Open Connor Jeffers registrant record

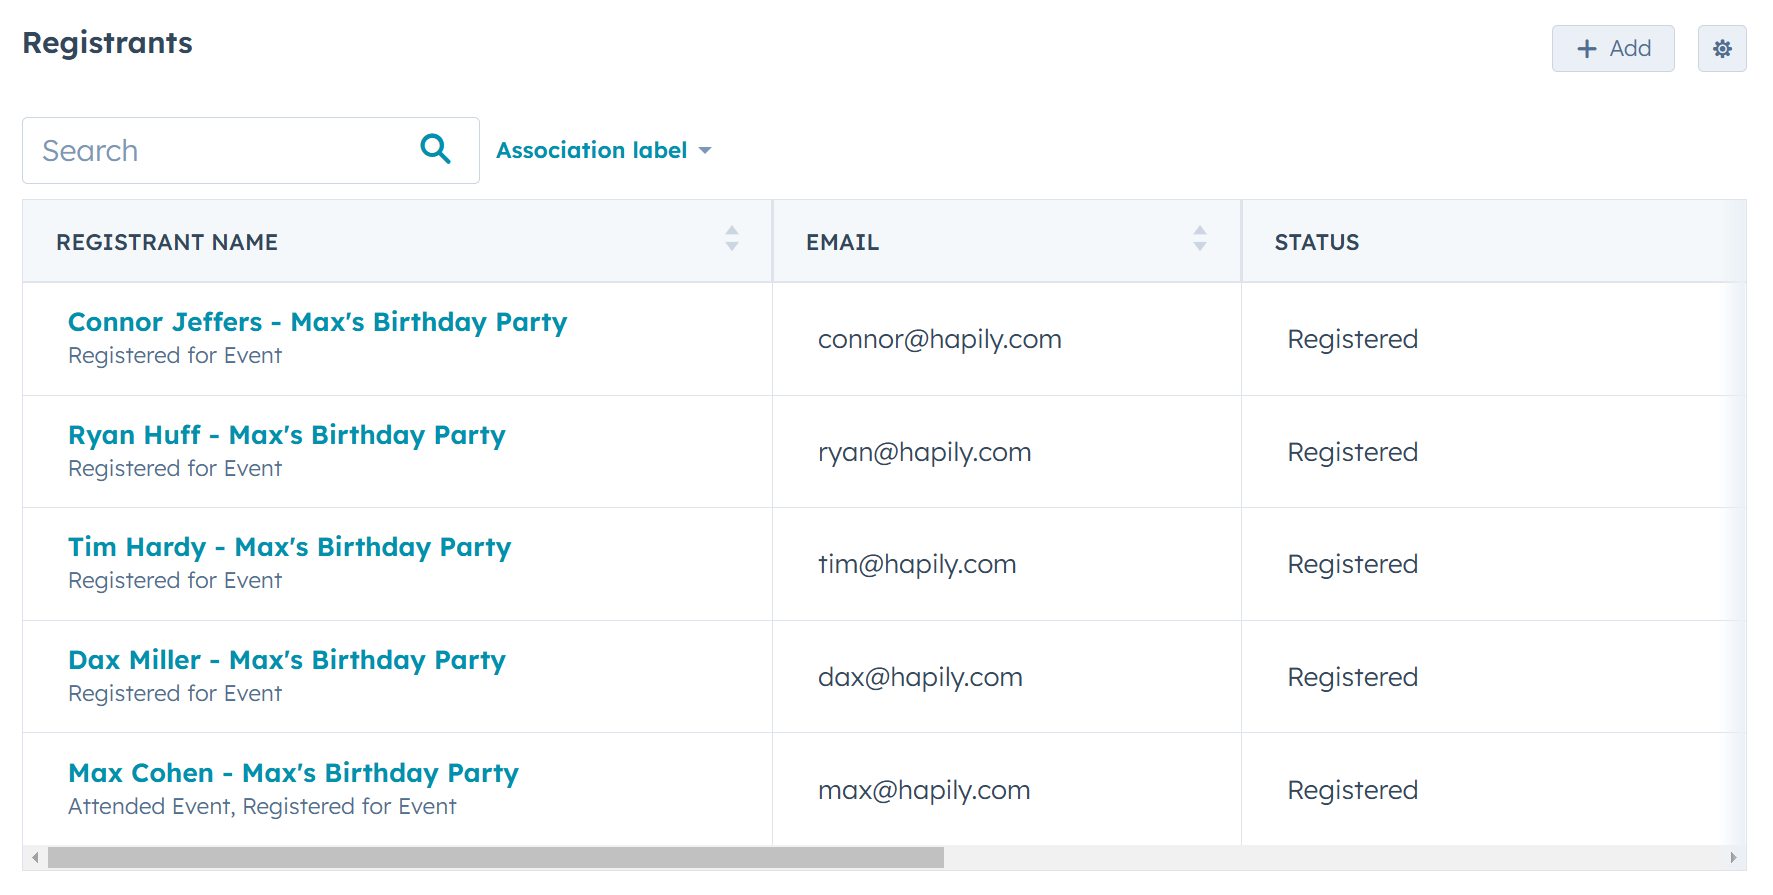[x=317, y=323]
